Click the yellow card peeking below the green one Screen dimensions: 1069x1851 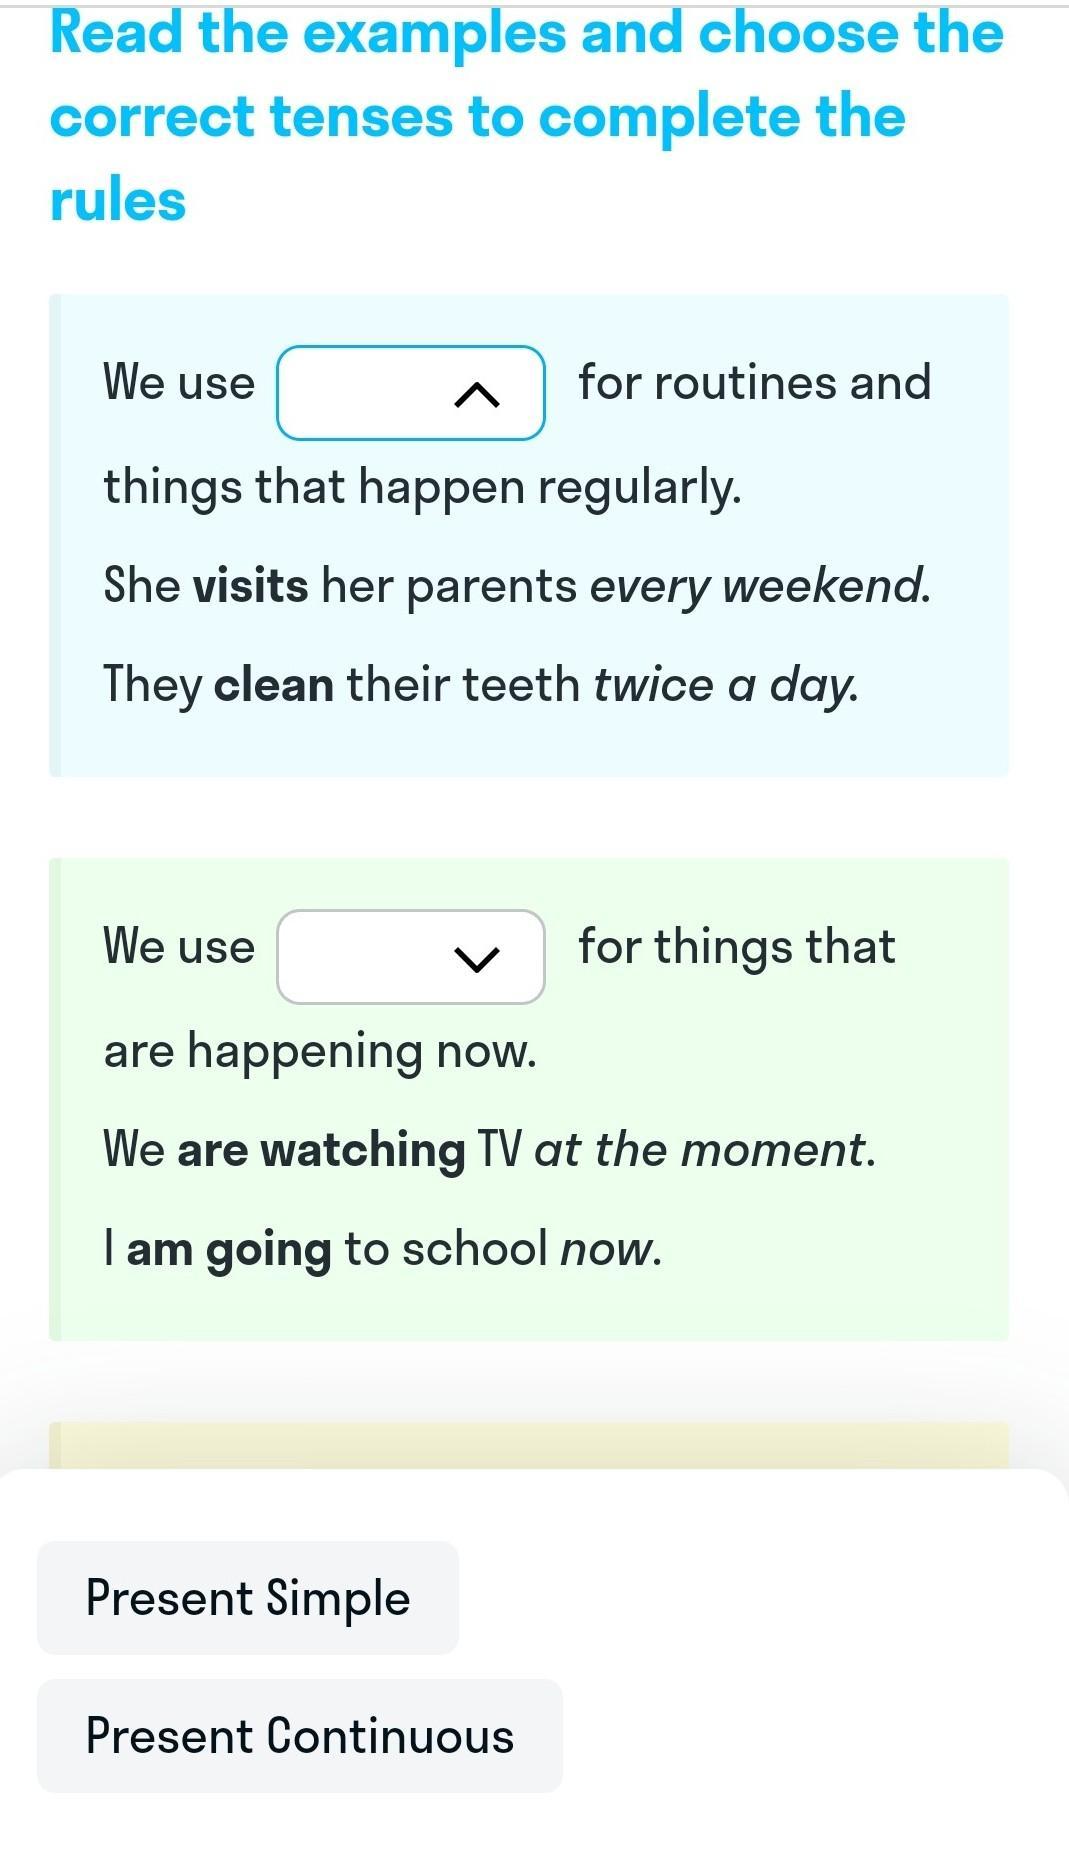[x=528, y=1444]
